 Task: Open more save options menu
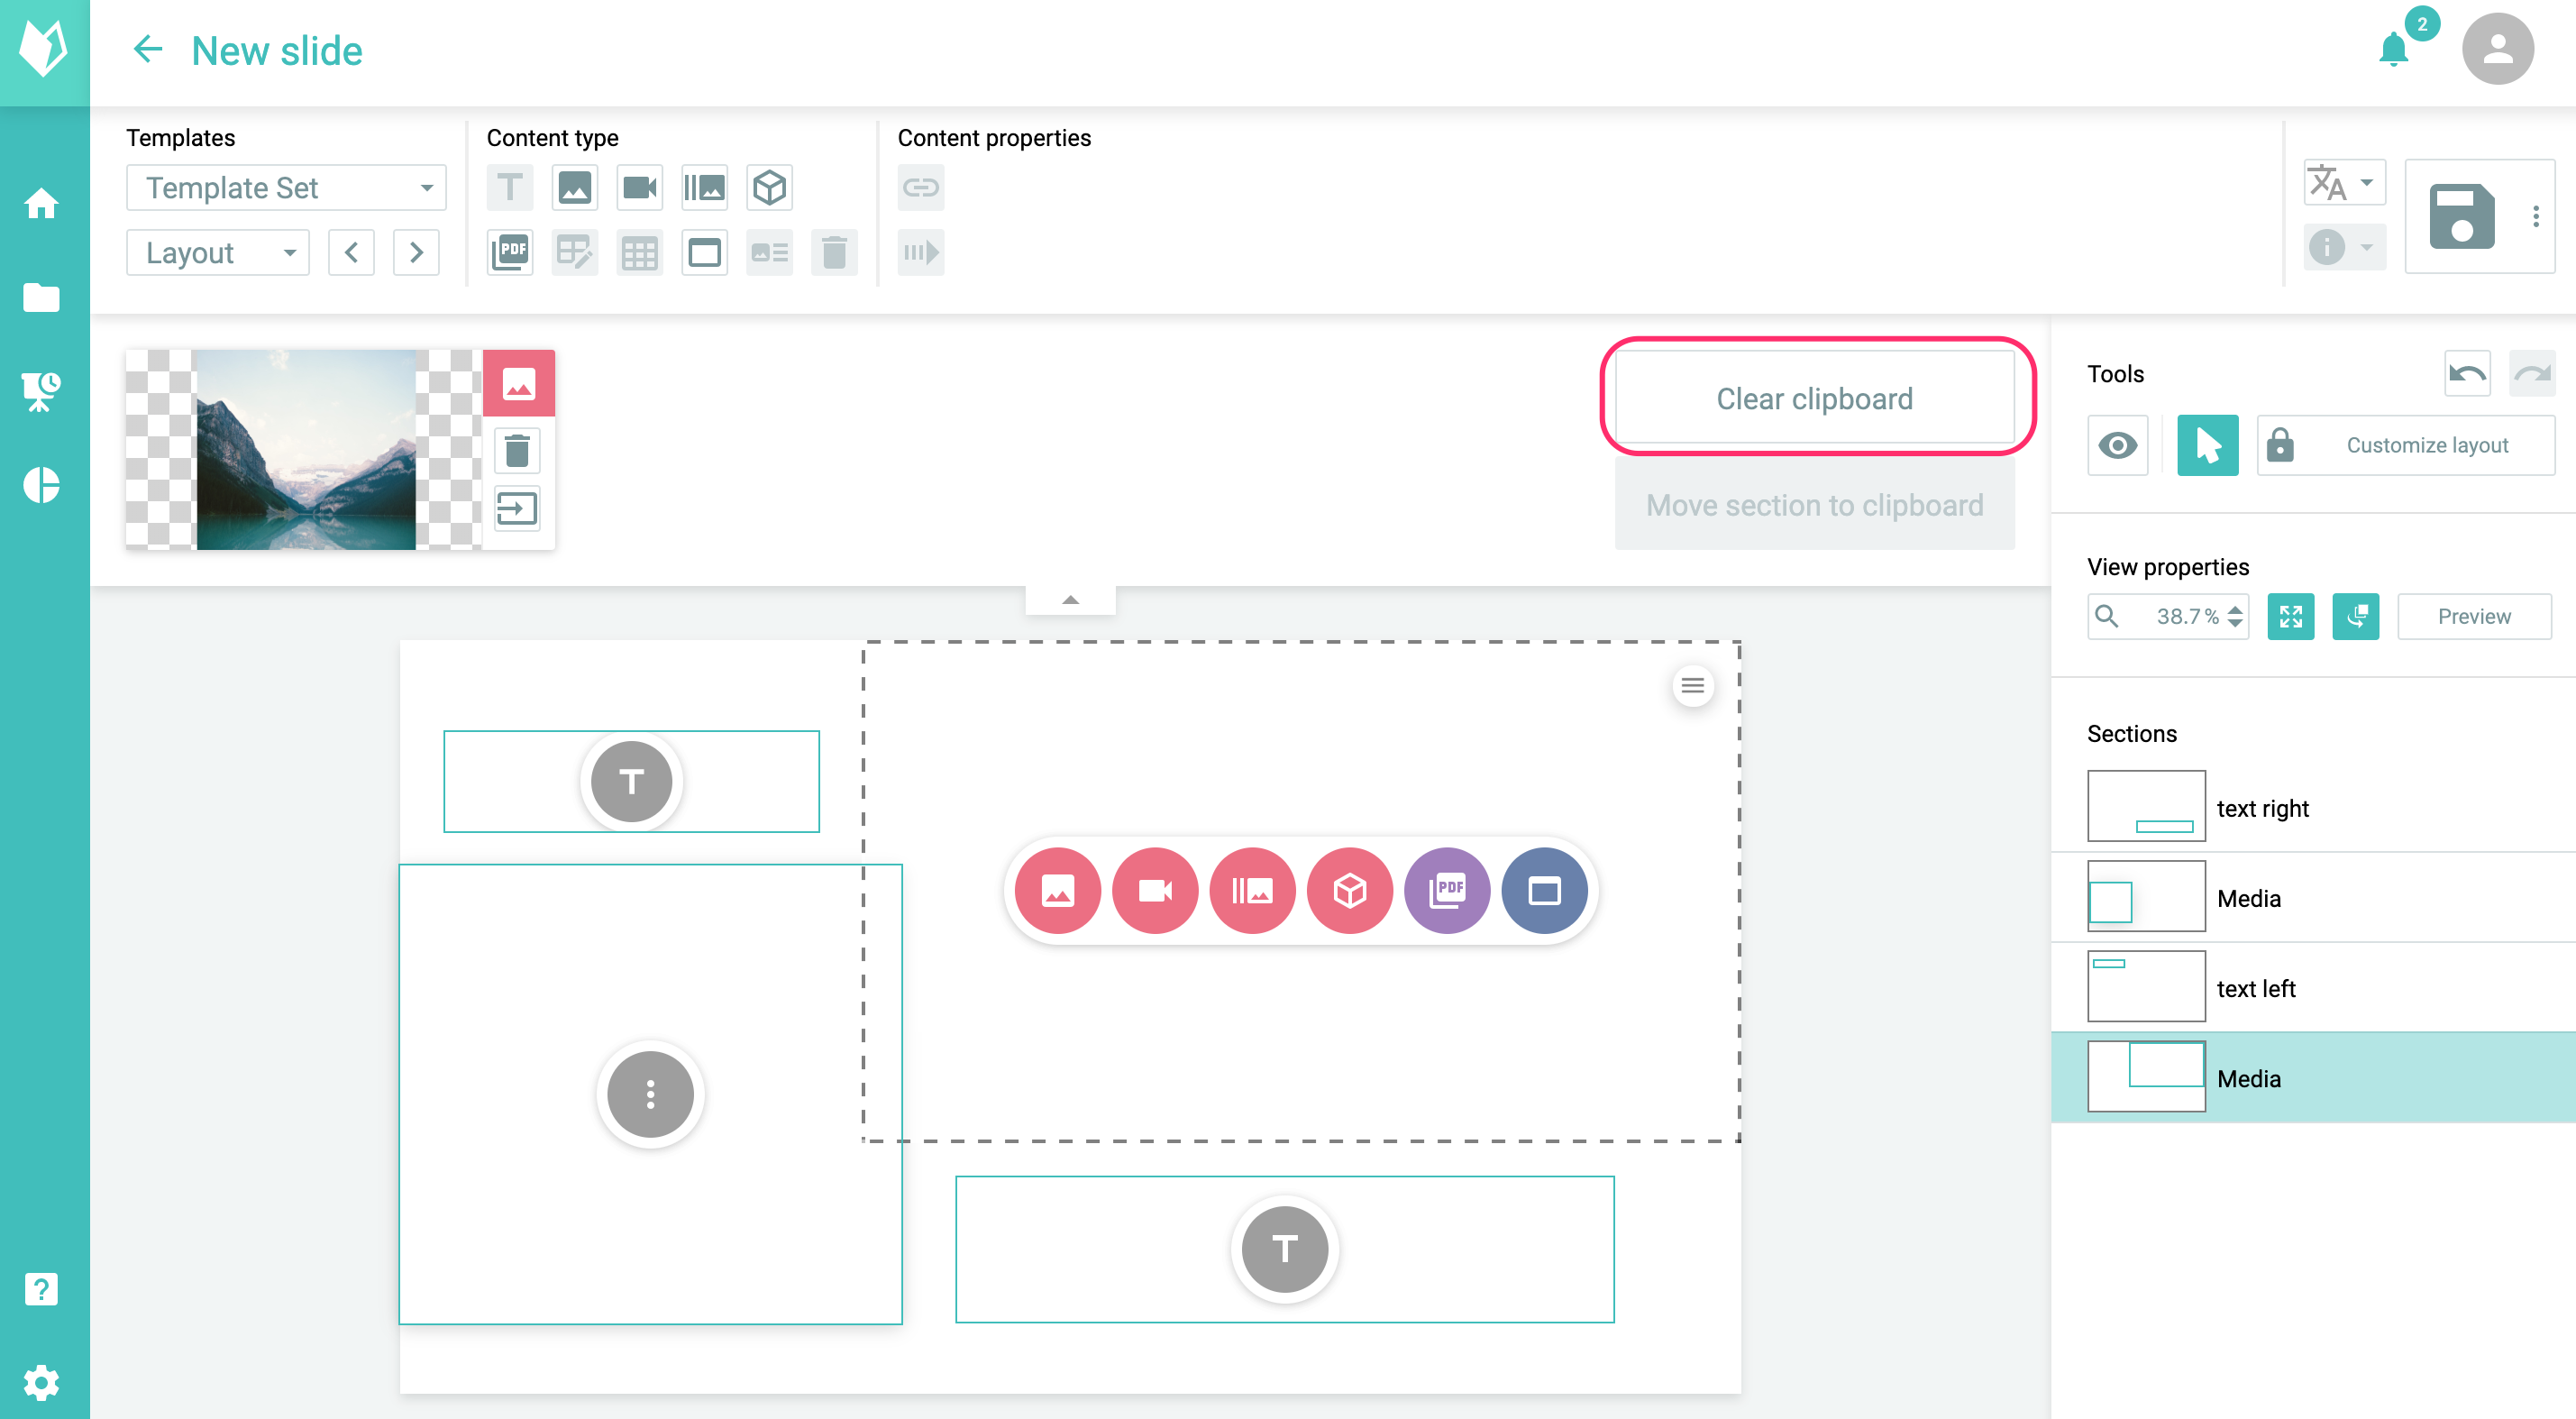(2536, 216)
